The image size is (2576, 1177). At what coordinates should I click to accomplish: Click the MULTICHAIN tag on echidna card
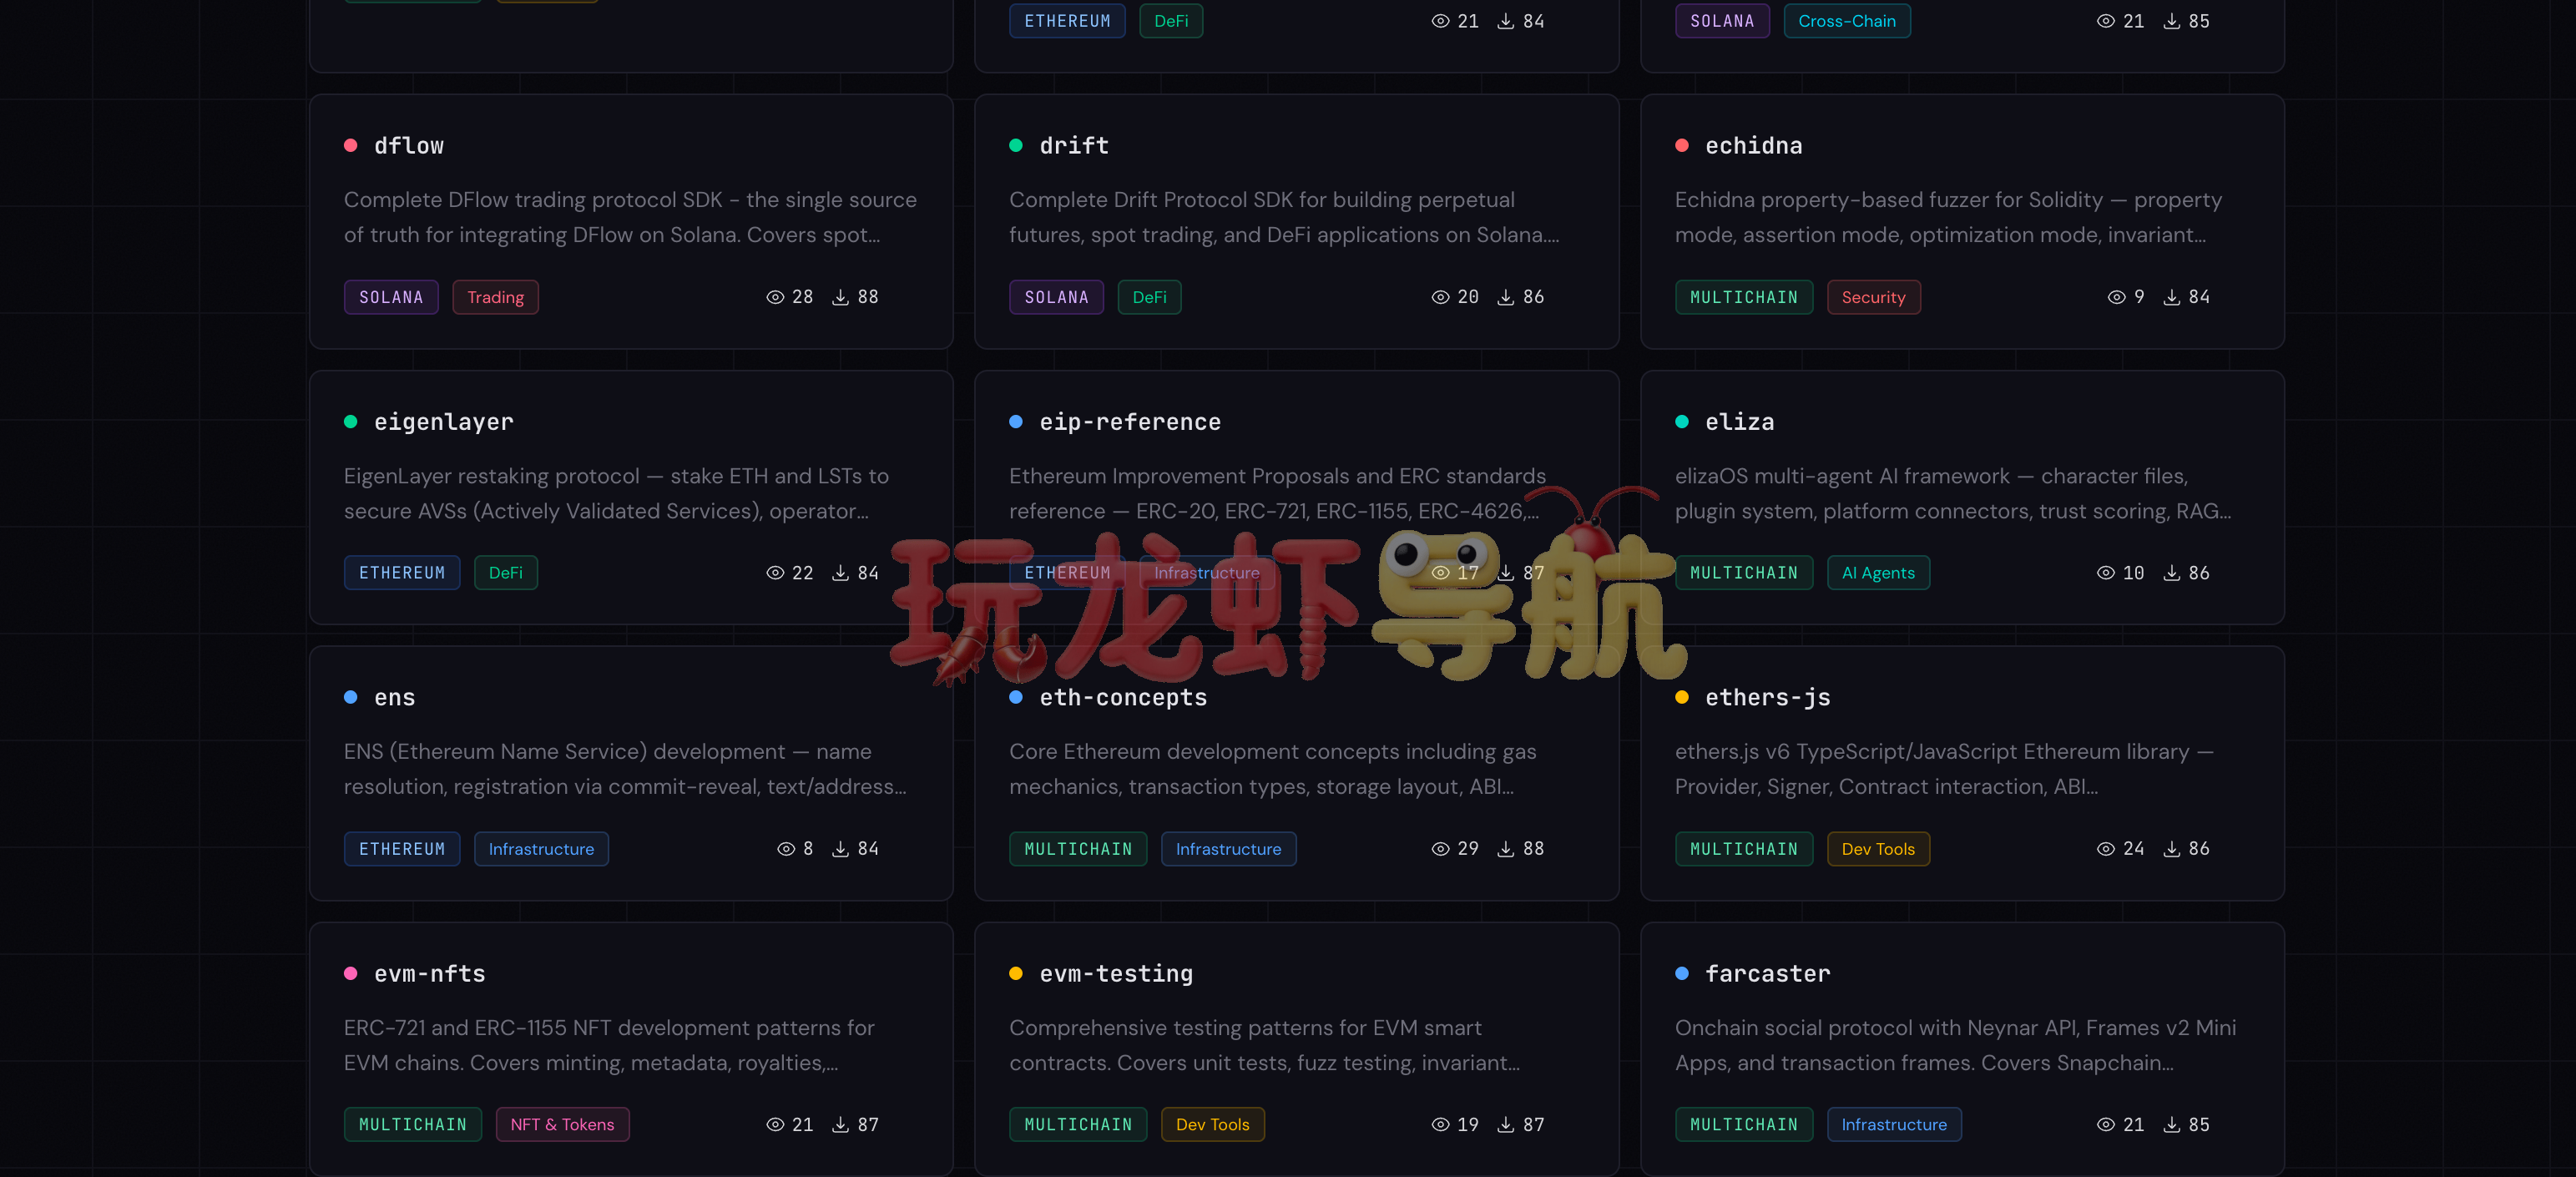[x=1743, y=297]
